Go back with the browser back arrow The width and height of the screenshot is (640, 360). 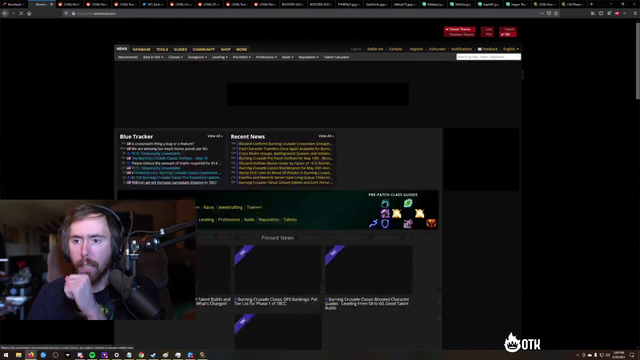click(x=5, y=13)
